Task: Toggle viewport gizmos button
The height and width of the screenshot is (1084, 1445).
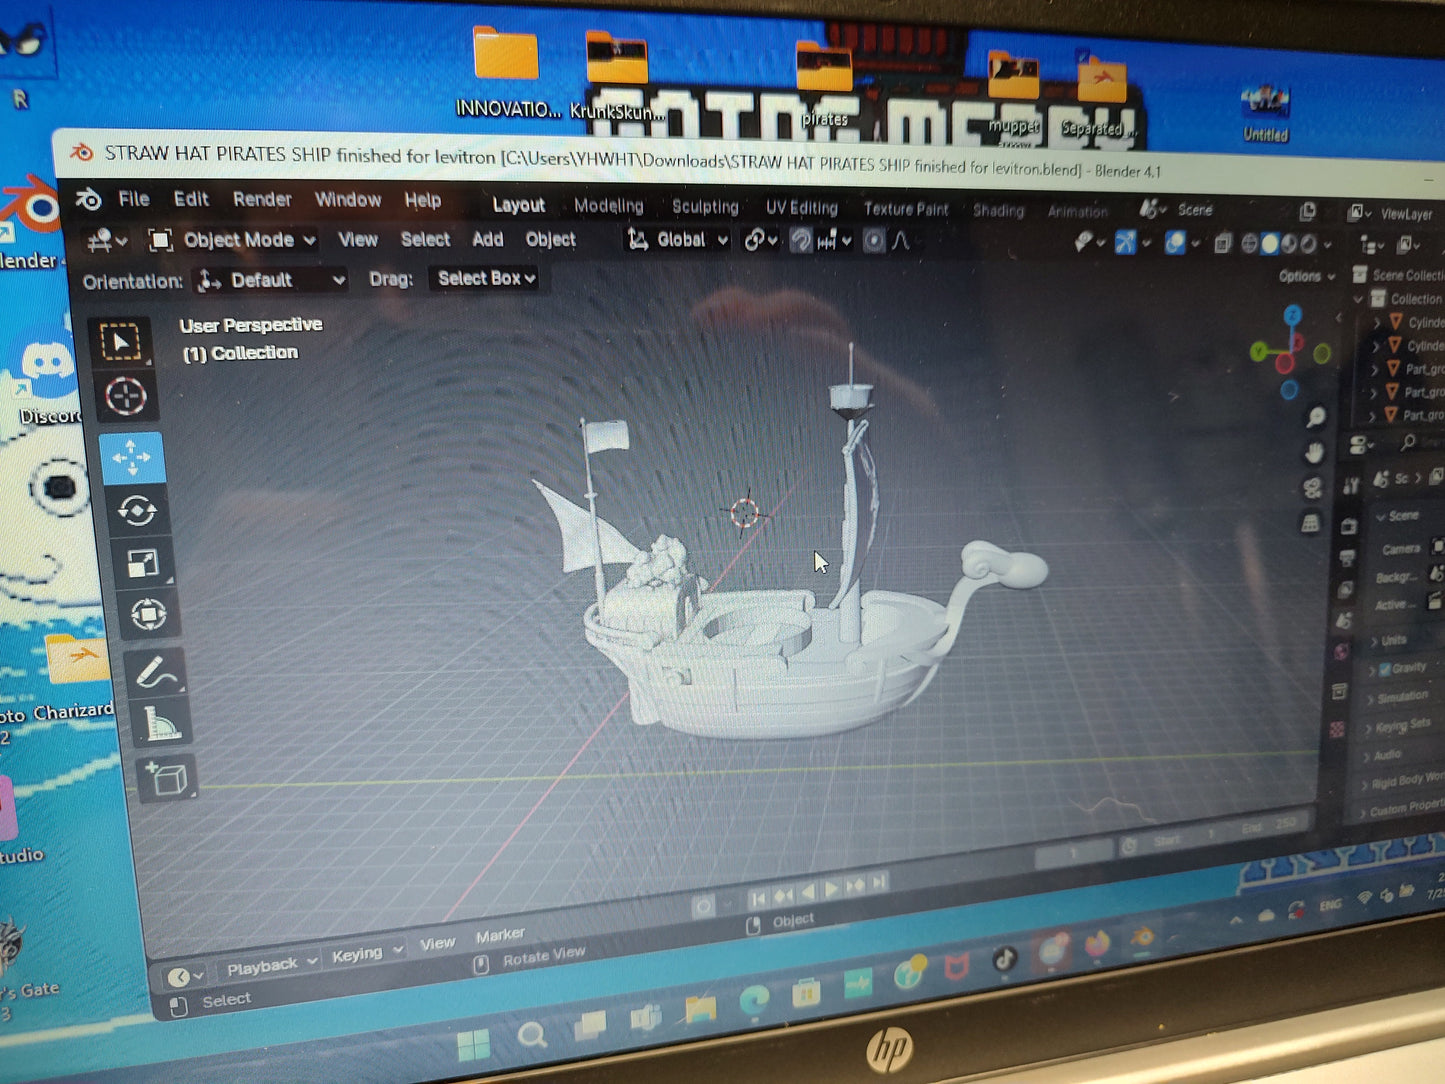Action: tap(1125, 242)
